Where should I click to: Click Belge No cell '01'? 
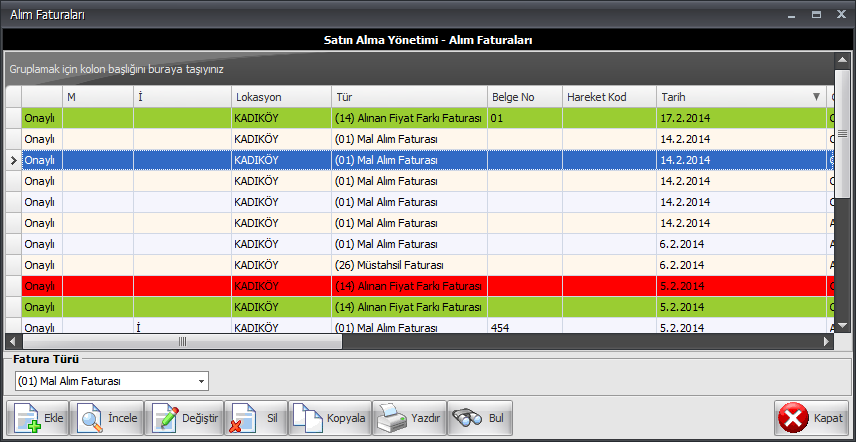[x=525, y=118]
